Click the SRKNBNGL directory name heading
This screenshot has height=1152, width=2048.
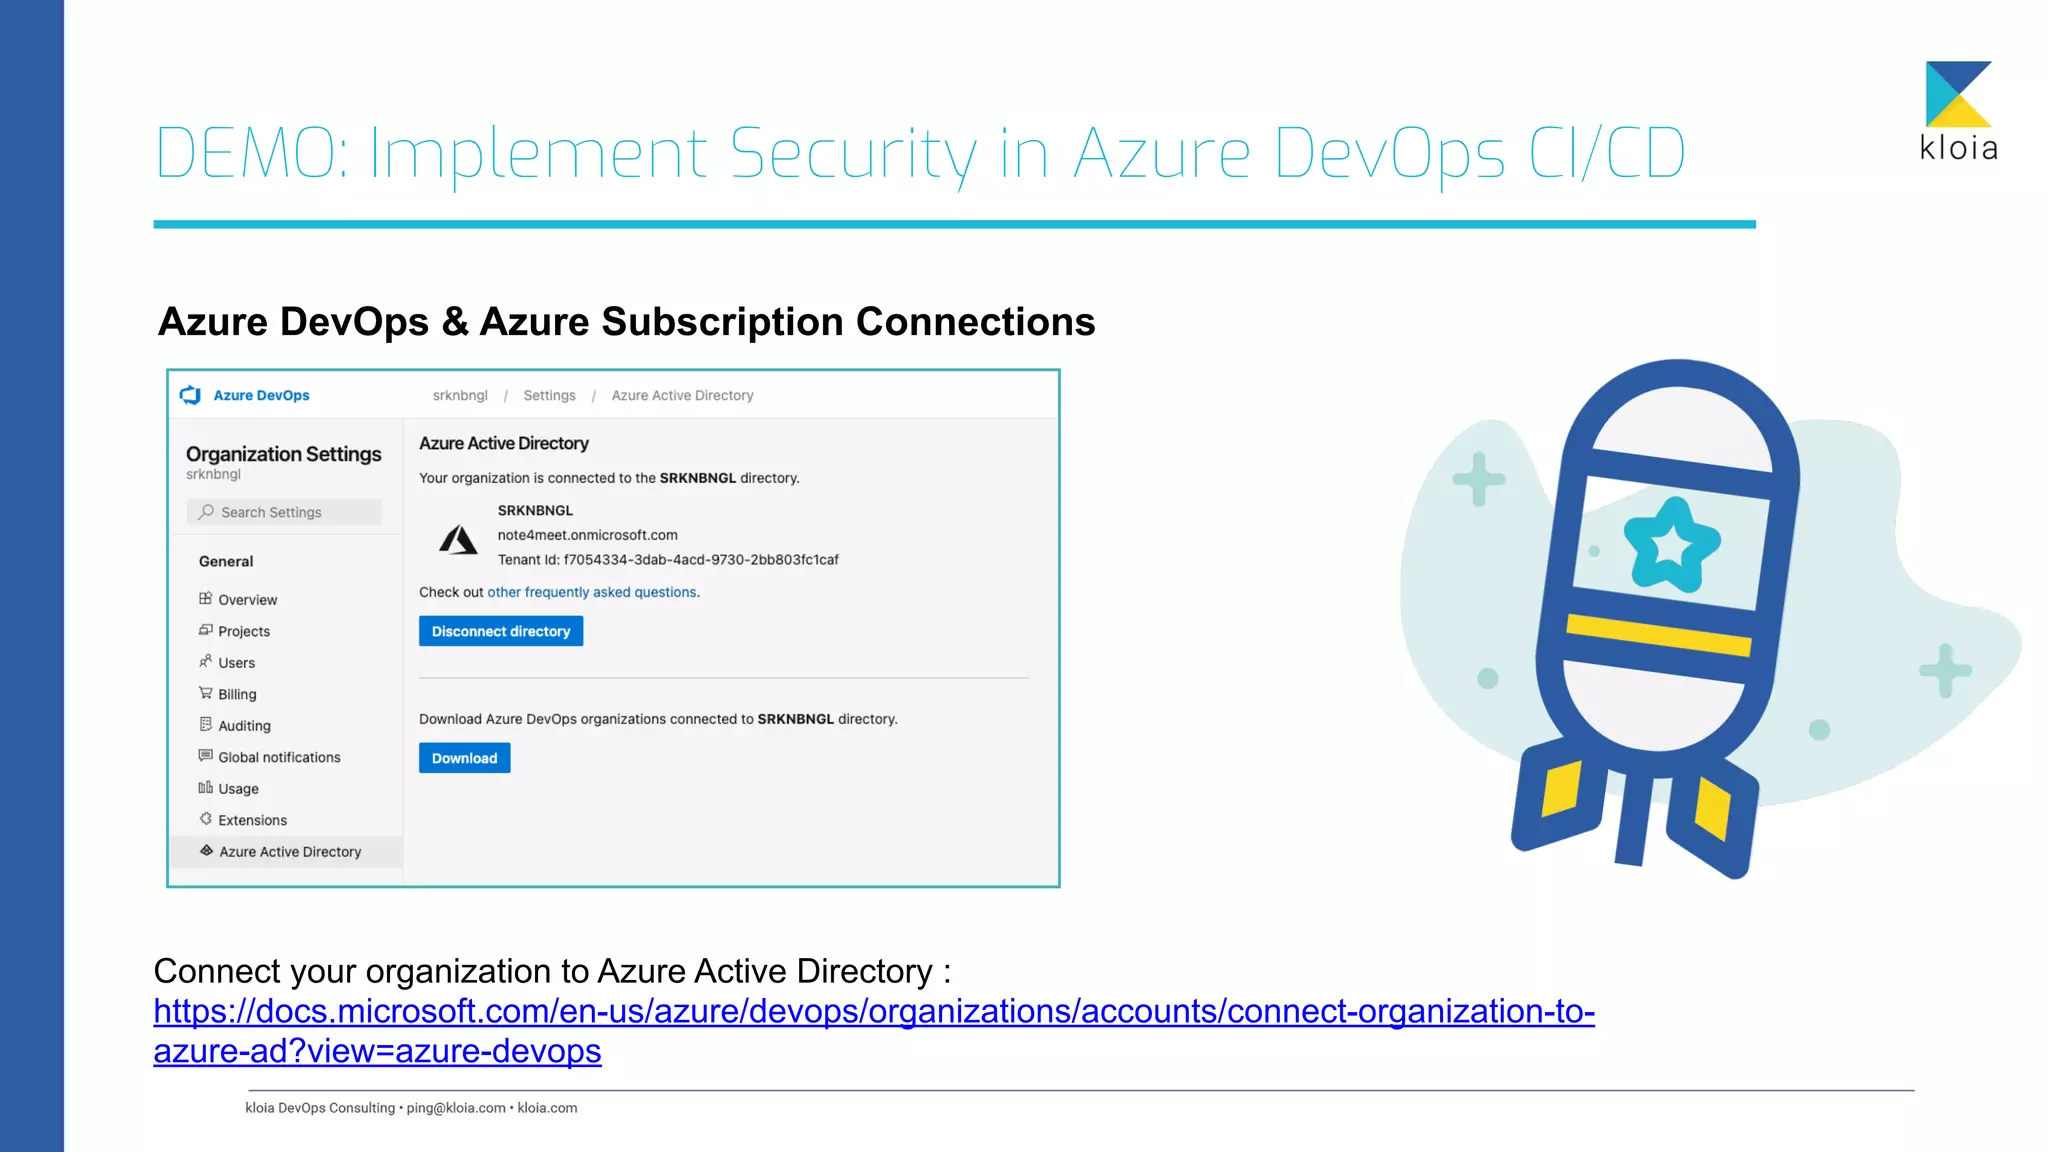535,511
